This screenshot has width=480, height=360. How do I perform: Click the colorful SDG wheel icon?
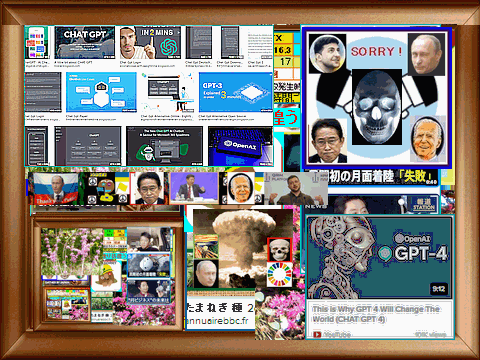click(x=279, y=275)
